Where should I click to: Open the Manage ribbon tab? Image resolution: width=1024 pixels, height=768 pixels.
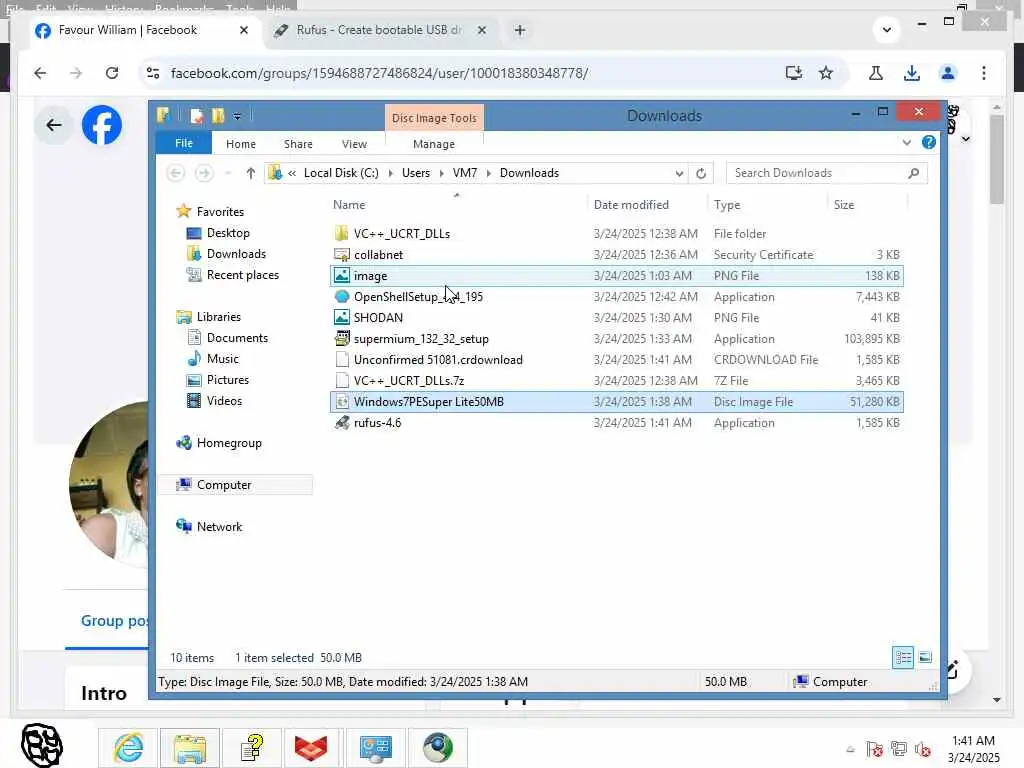click(434, 144)
